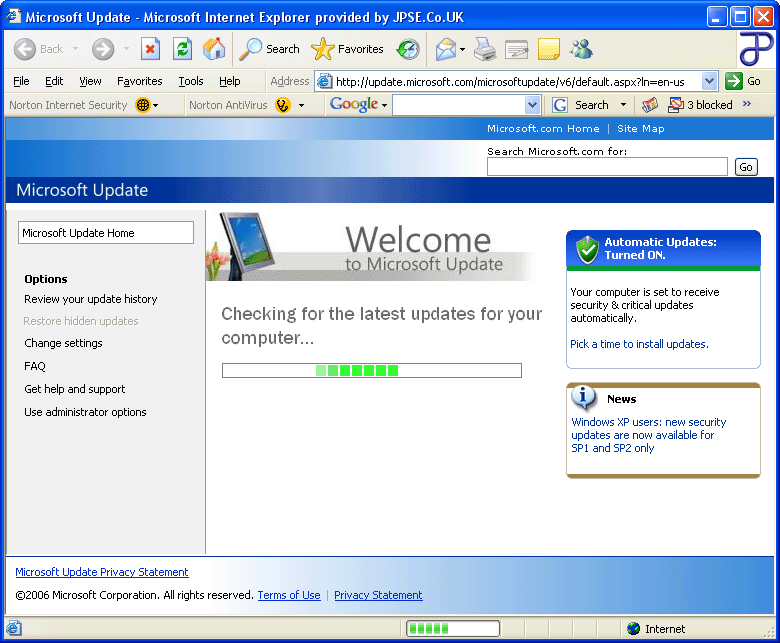The height and width of the screenshot is (643, 780).
Task: Open Norton AntiVirus dropdown arrow
Action: pos(301,105)
